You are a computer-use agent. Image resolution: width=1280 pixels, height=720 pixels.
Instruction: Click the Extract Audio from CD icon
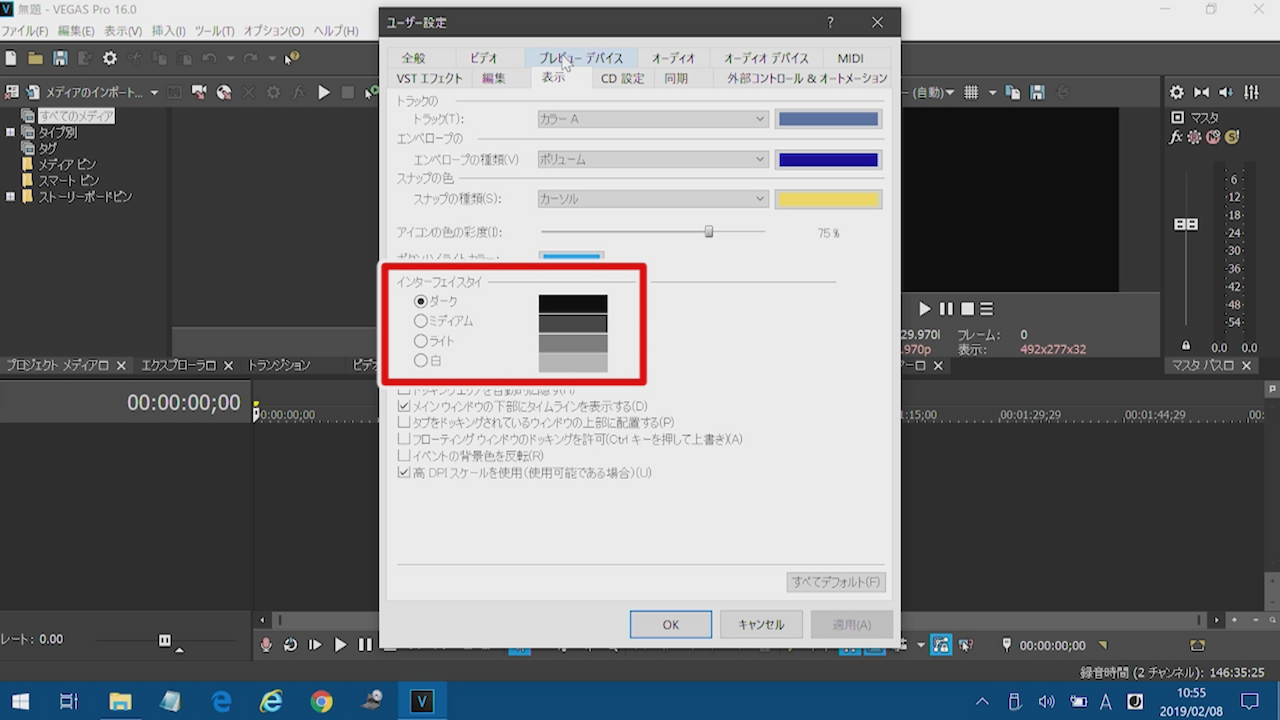point(224,92)
